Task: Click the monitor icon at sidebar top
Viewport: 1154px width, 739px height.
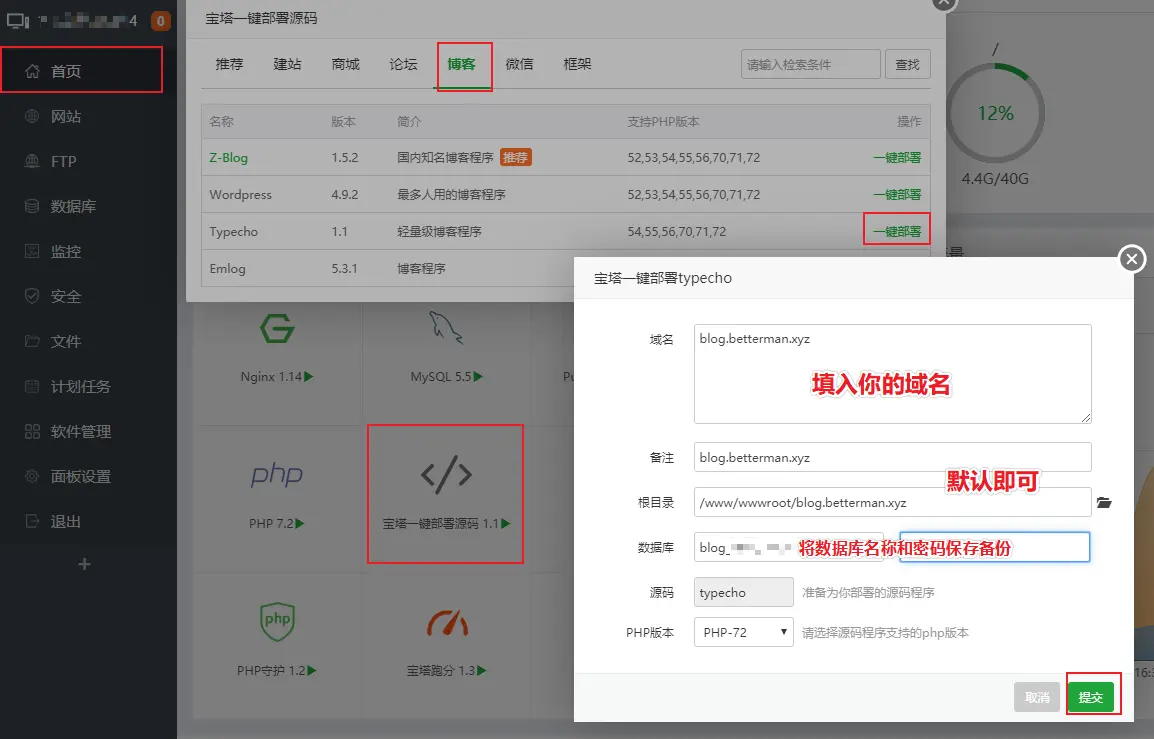Action: coord(18,21)
